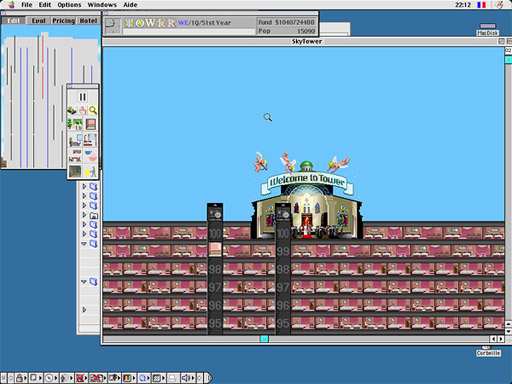The width and height of the screenshot is (512, 384).
Task: Expand the third folder in Finder list
Action: pyautogui.click(x=84, y=205)
